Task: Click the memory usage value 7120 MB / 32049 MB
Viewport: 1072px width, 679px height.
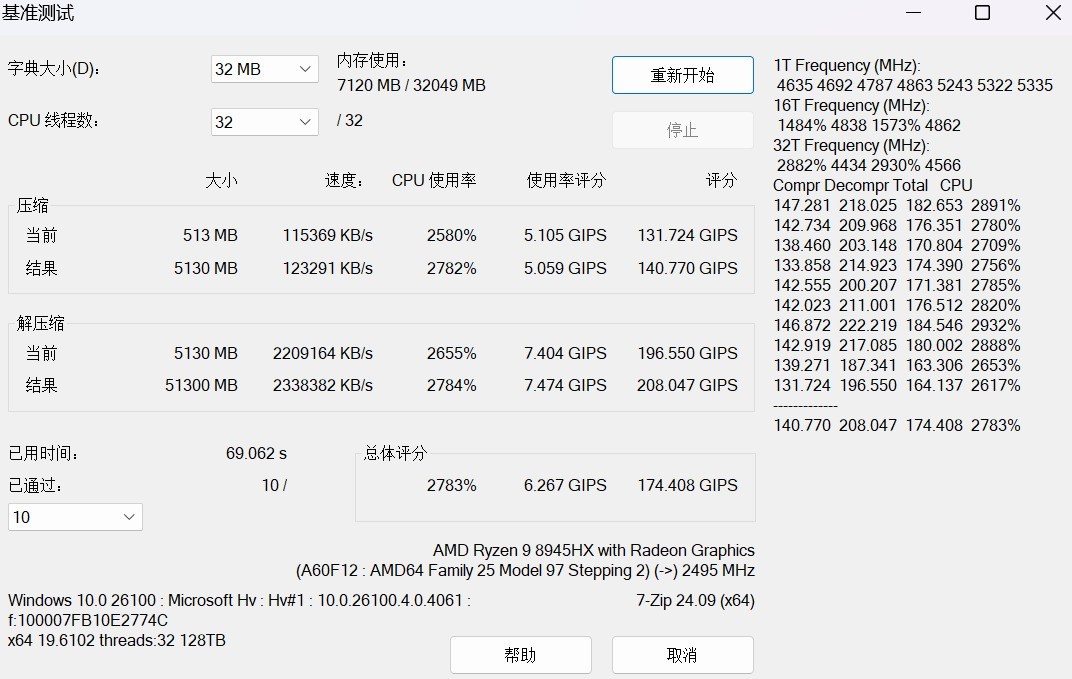Action: click(x=411, y=85)
